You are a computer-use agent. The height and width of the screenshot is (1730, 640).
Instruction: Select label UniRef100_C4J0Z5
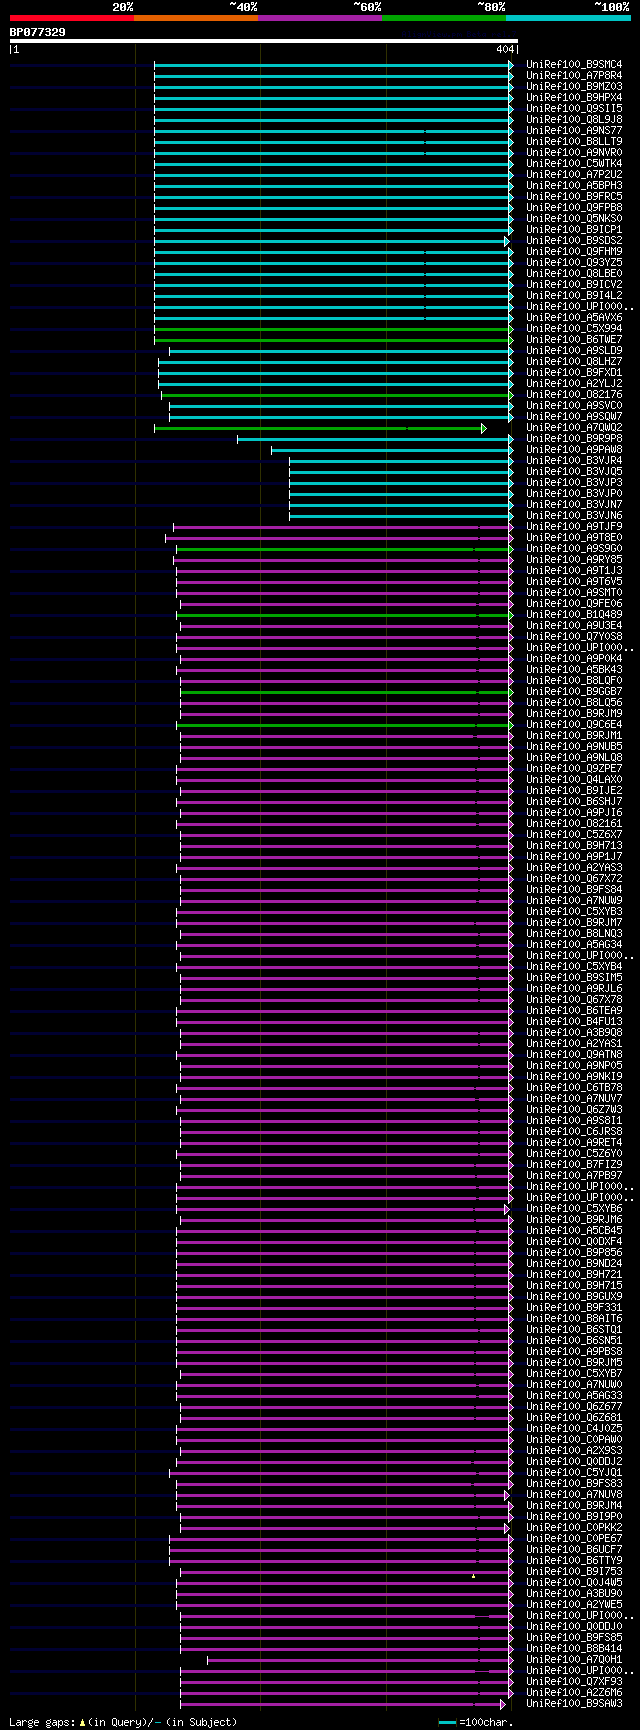coord(574,1429)
